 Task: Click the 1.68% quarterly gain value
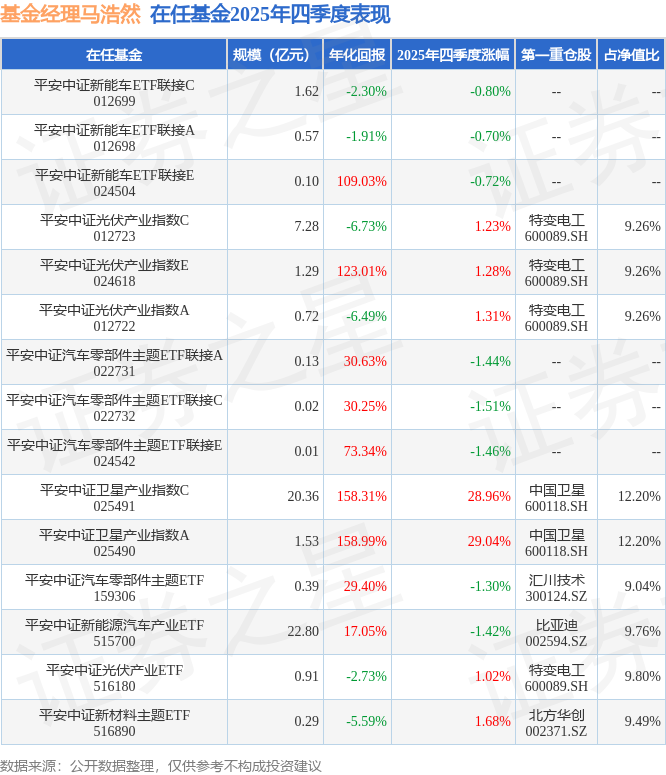pos(493,721)
